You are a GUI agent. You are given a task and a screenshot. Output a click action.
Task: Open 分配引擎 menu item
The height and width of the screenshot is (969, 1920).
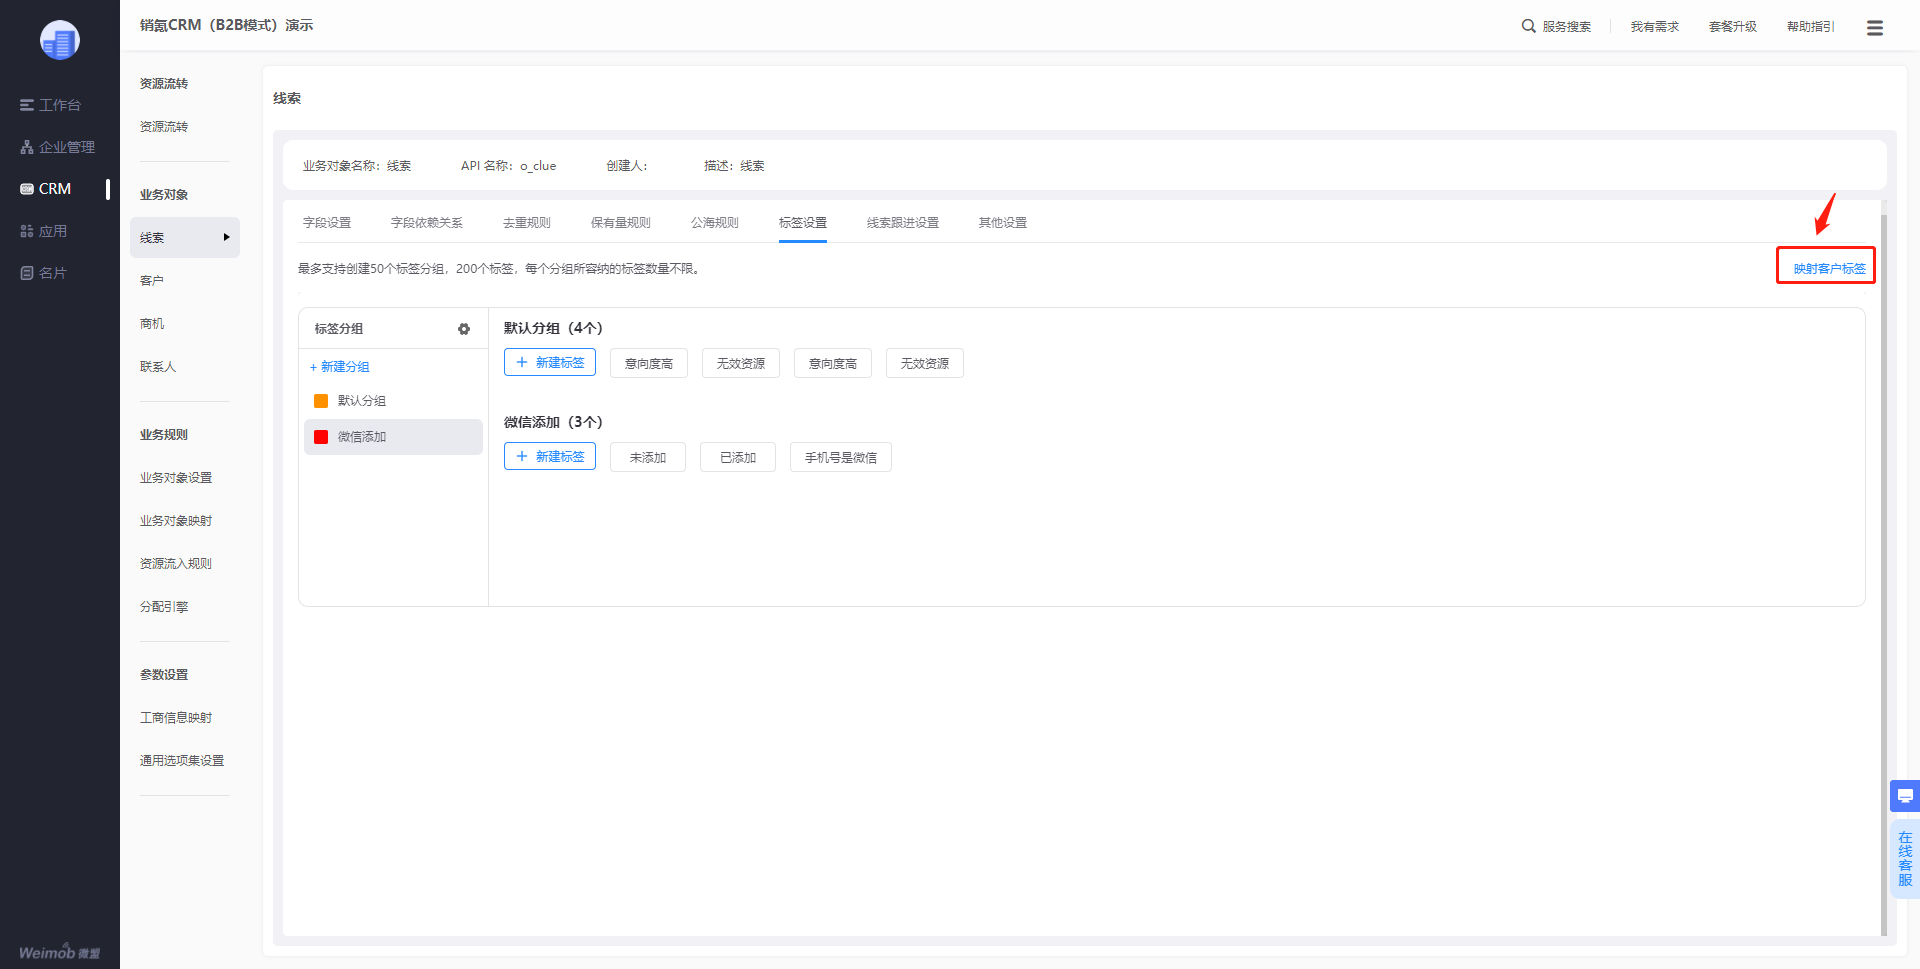(164, 607)
